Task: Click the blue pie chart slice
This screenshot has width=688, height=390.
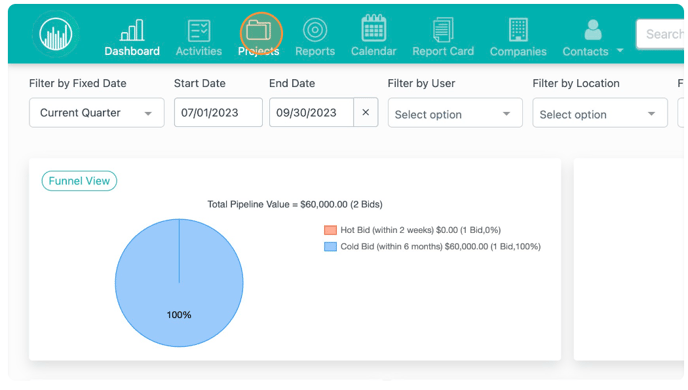Action: pyautogui.click(x=179, y=283)
